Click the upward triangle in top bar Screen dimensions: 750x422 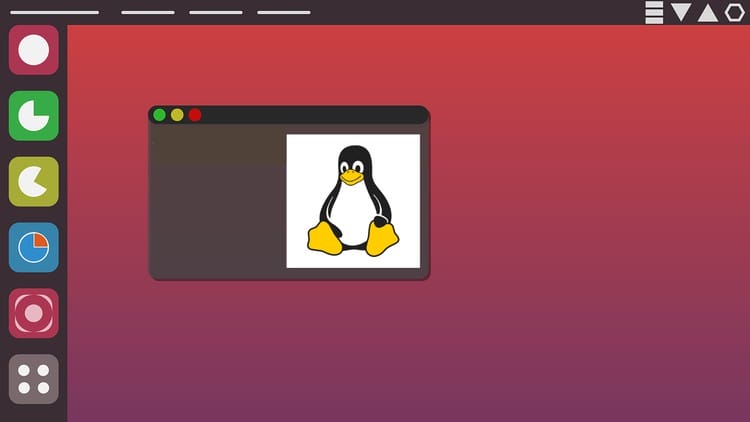click(x=708, y=12)
